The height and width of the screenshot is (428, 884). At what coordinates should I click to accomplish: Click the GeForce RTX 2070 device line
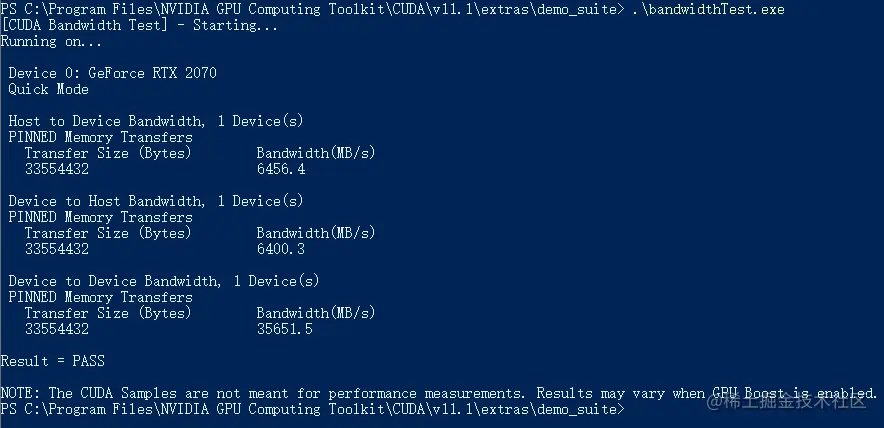(112, 73)
